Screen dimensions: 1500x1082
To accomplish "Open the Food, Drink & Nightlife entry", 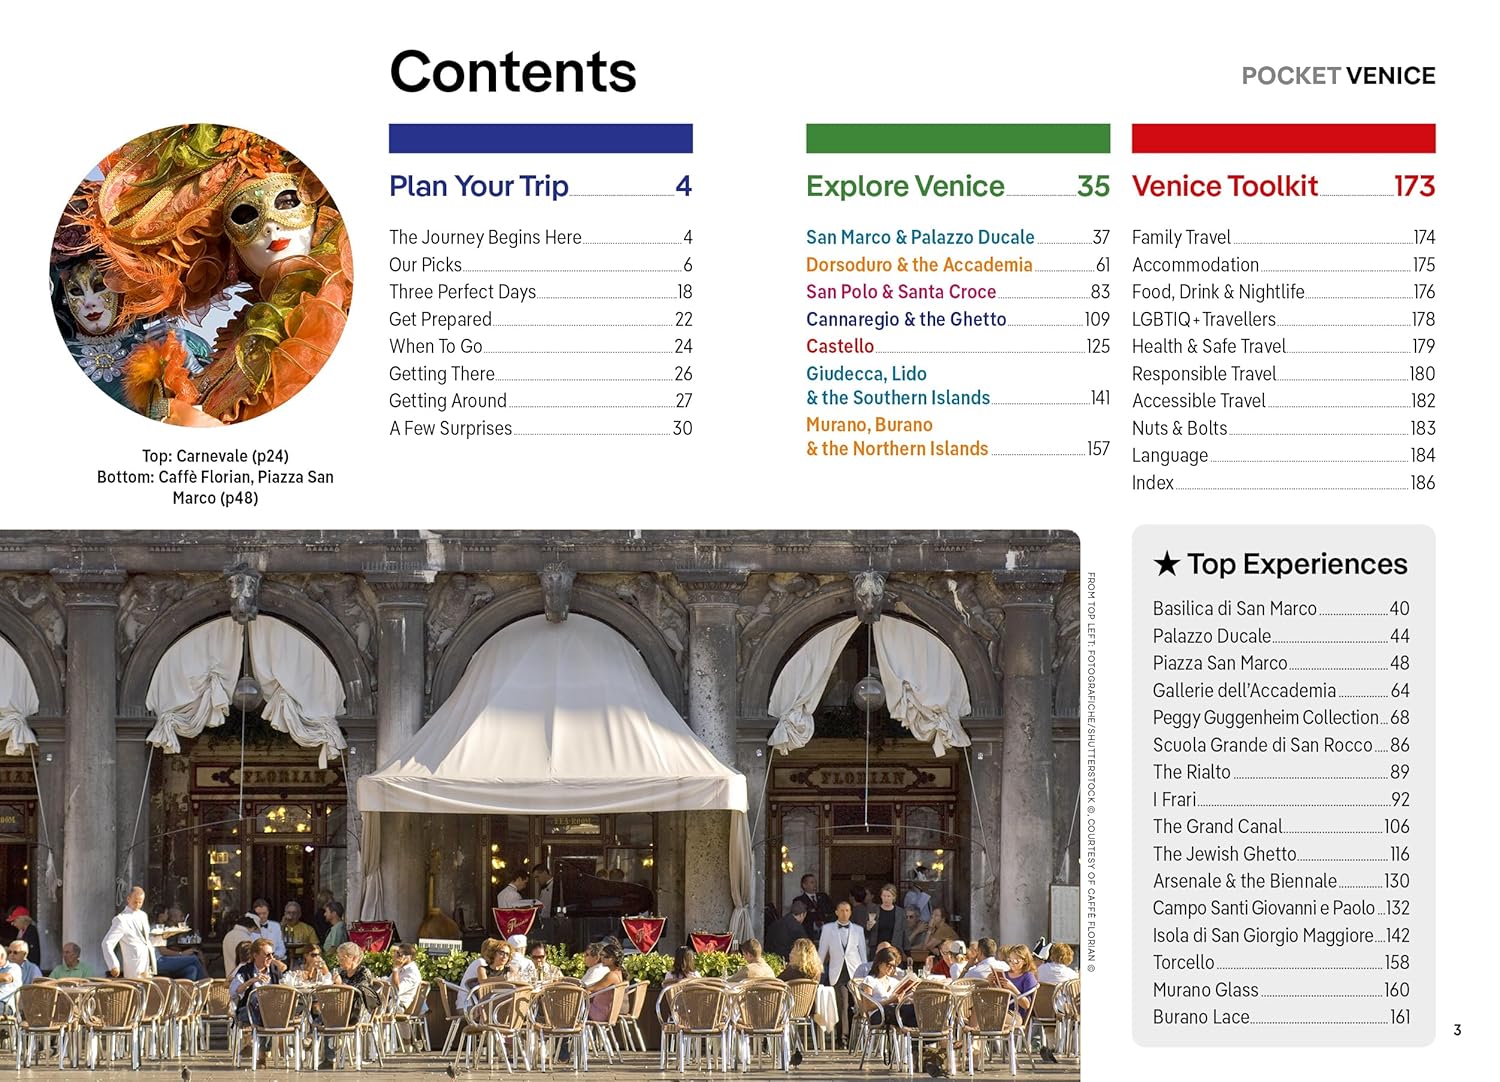I will click(x=1283, y=292).
